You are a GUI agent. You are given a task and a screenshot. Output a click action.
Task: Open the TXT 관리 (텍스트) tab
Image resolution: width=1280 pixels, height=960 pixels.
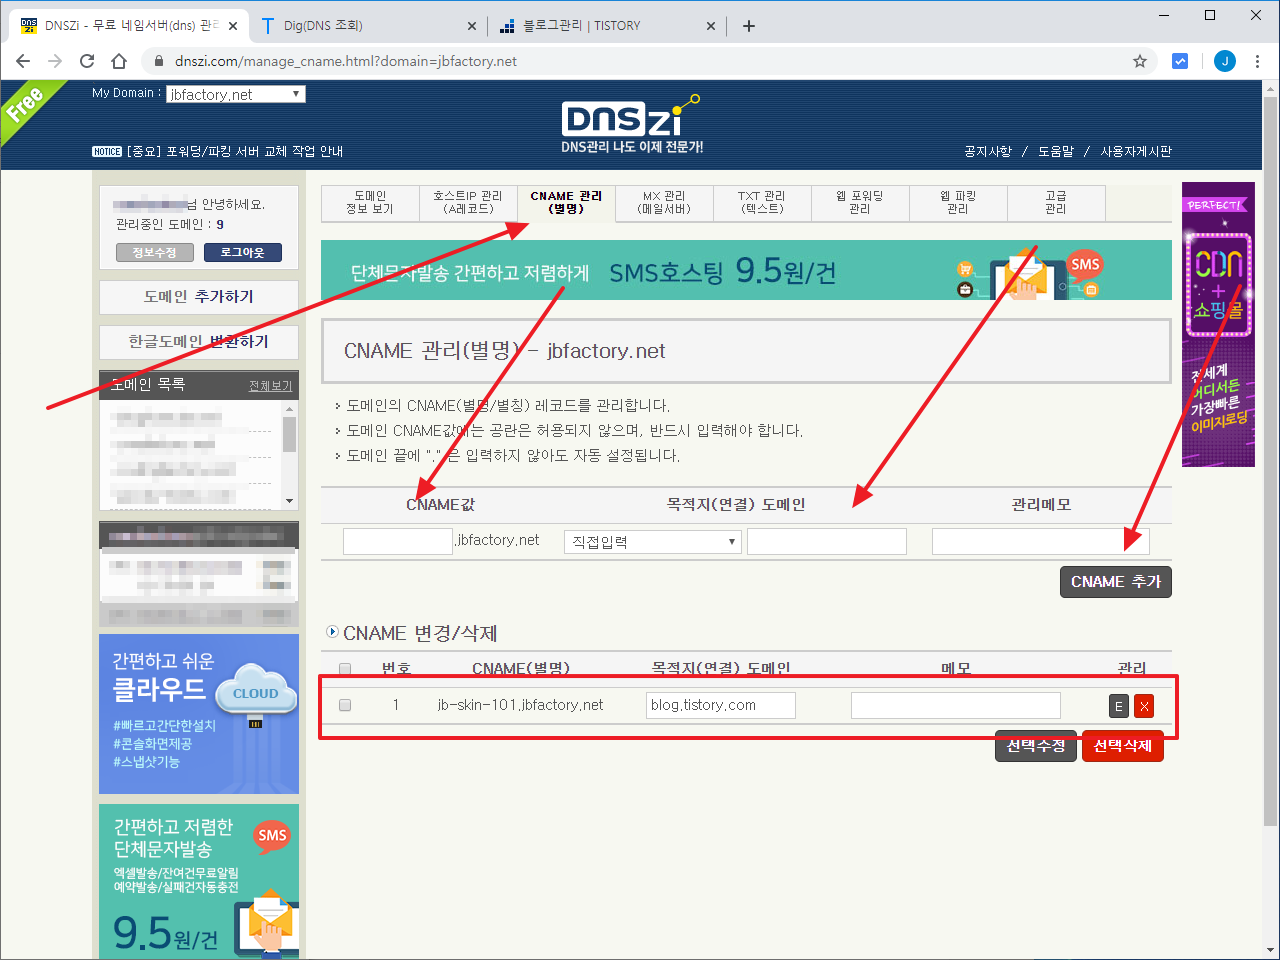click(x=762, y=203)
